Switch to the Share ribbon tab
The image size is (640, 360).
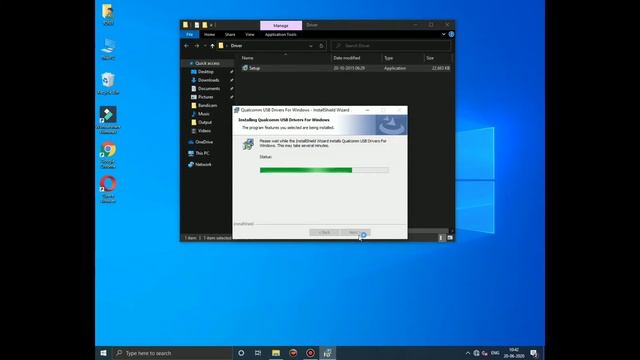[x=230, y=34]
